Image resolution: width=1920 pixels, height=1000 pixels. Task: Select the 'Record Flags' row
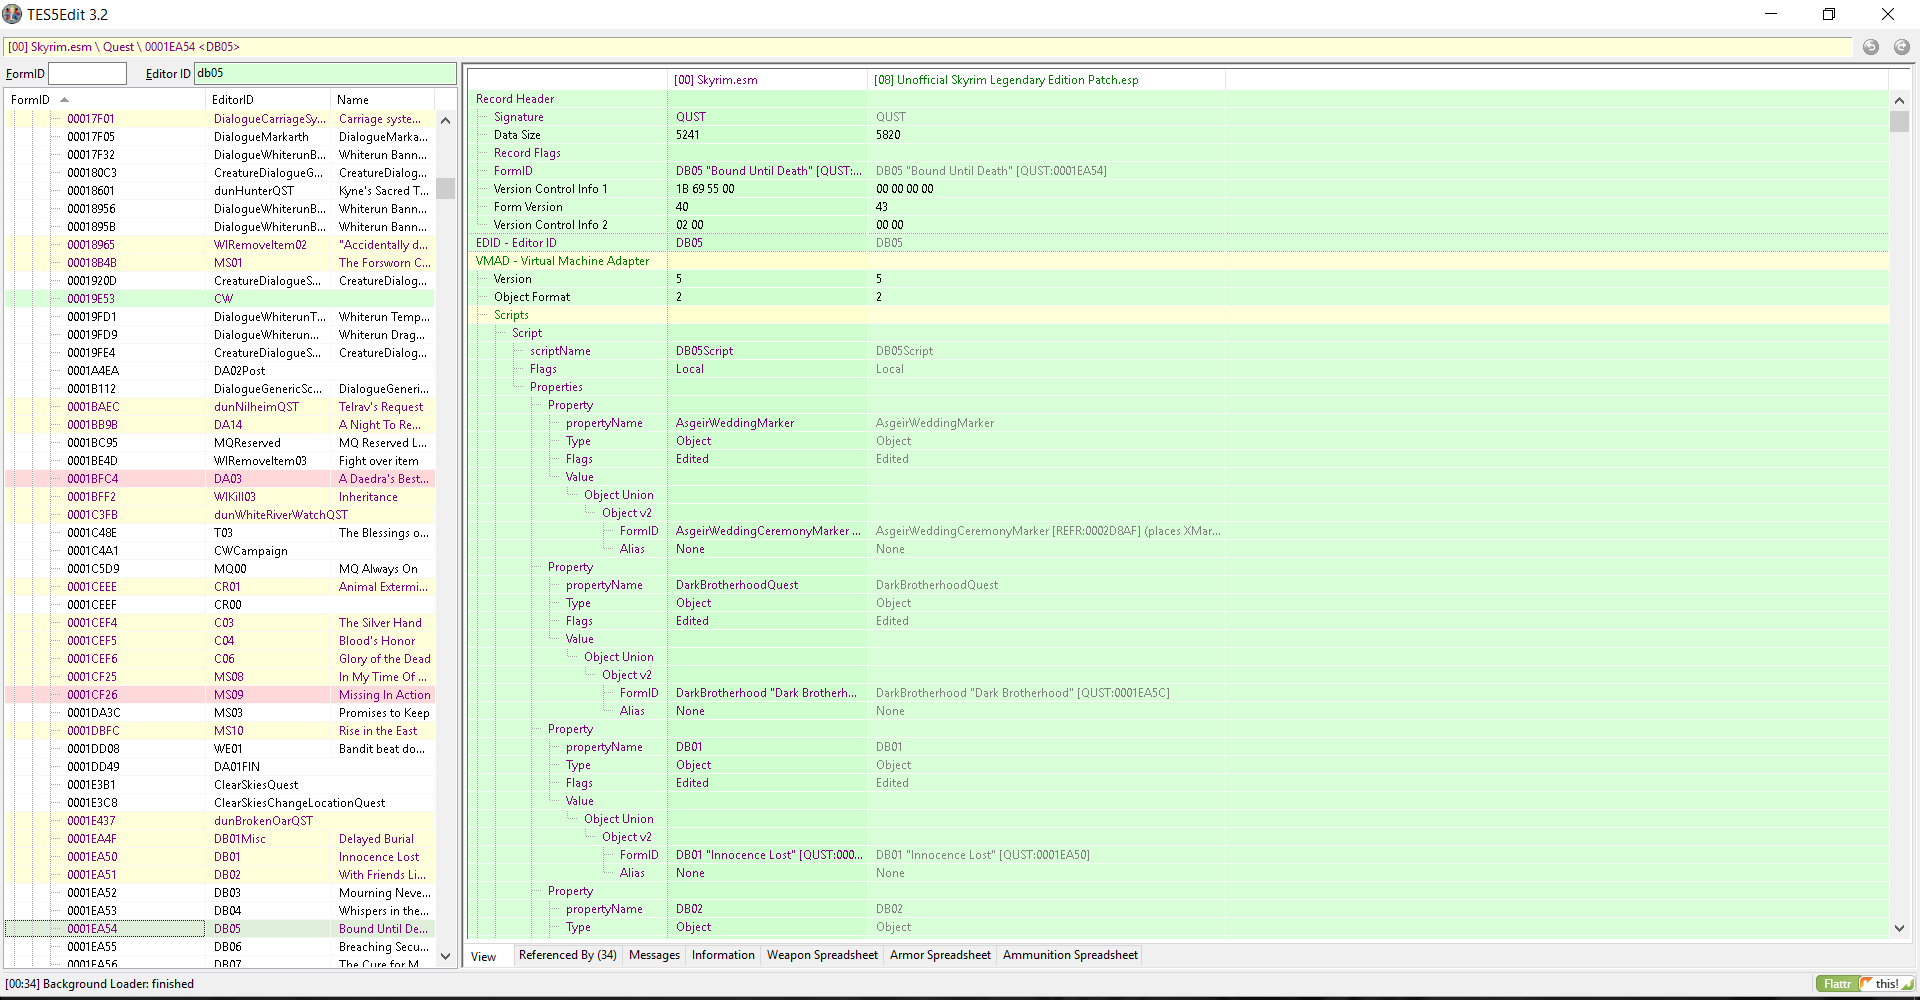coord(1178,153)
